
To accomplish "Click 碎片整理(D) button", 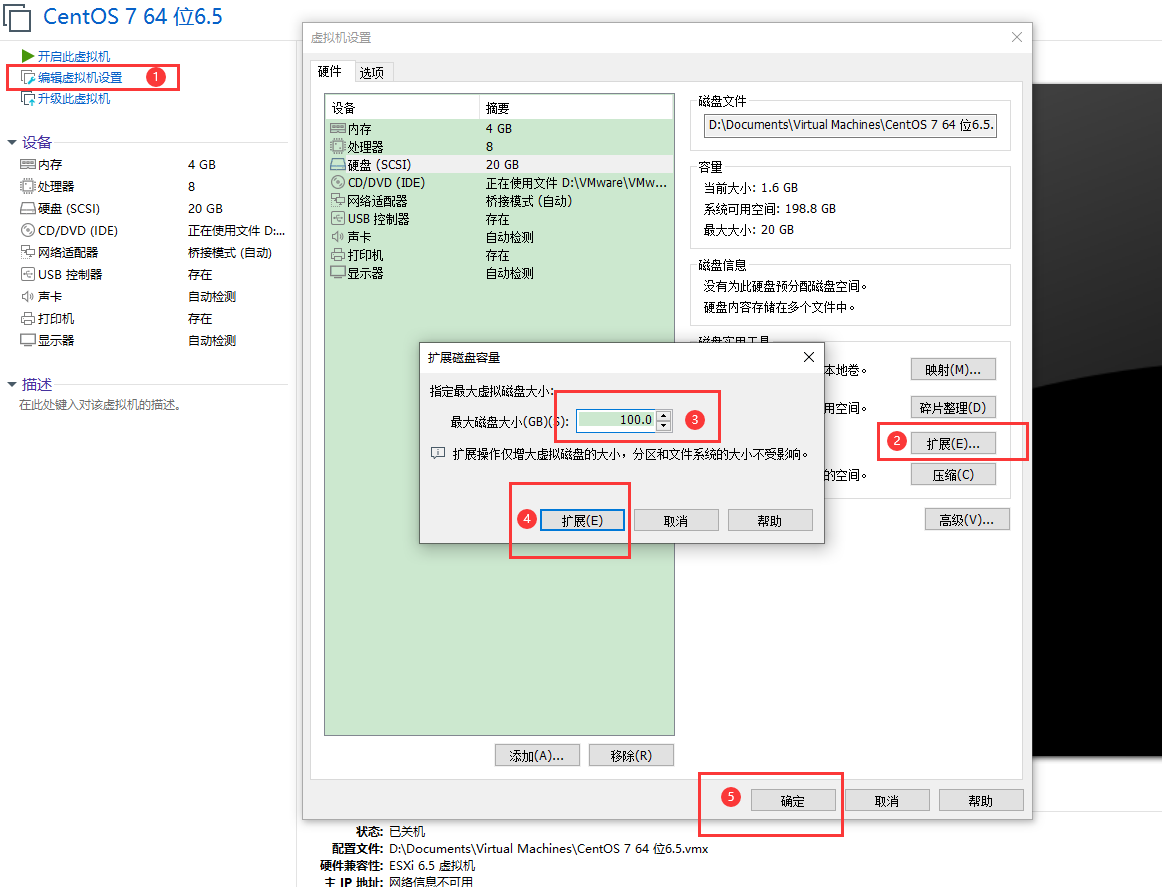I will click(x=953, y=408).
